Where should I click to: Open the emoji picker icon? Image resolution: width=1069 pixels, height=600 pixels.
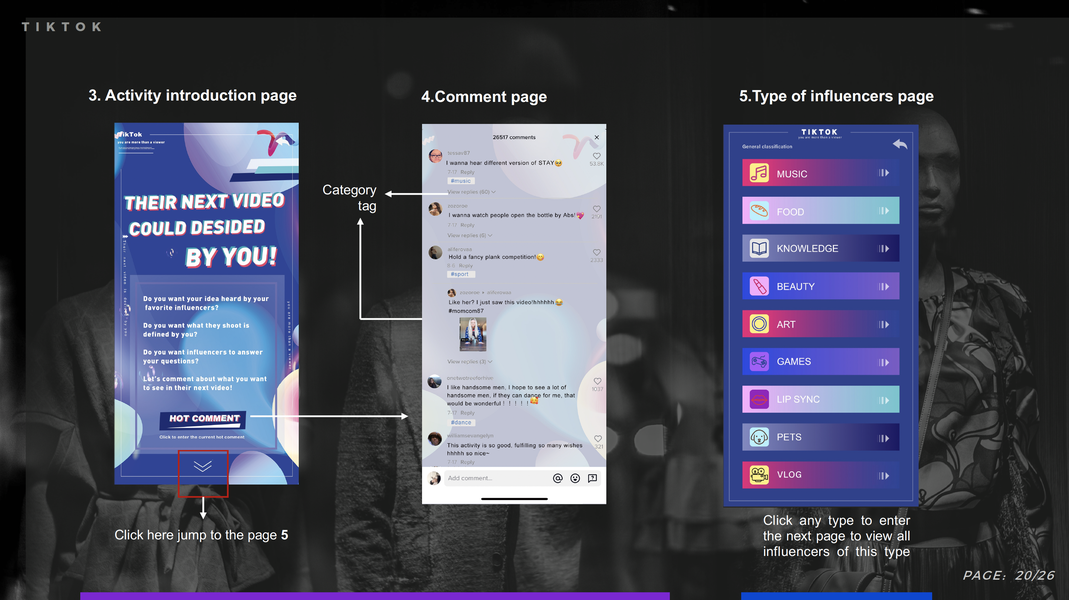coord(575,478)
